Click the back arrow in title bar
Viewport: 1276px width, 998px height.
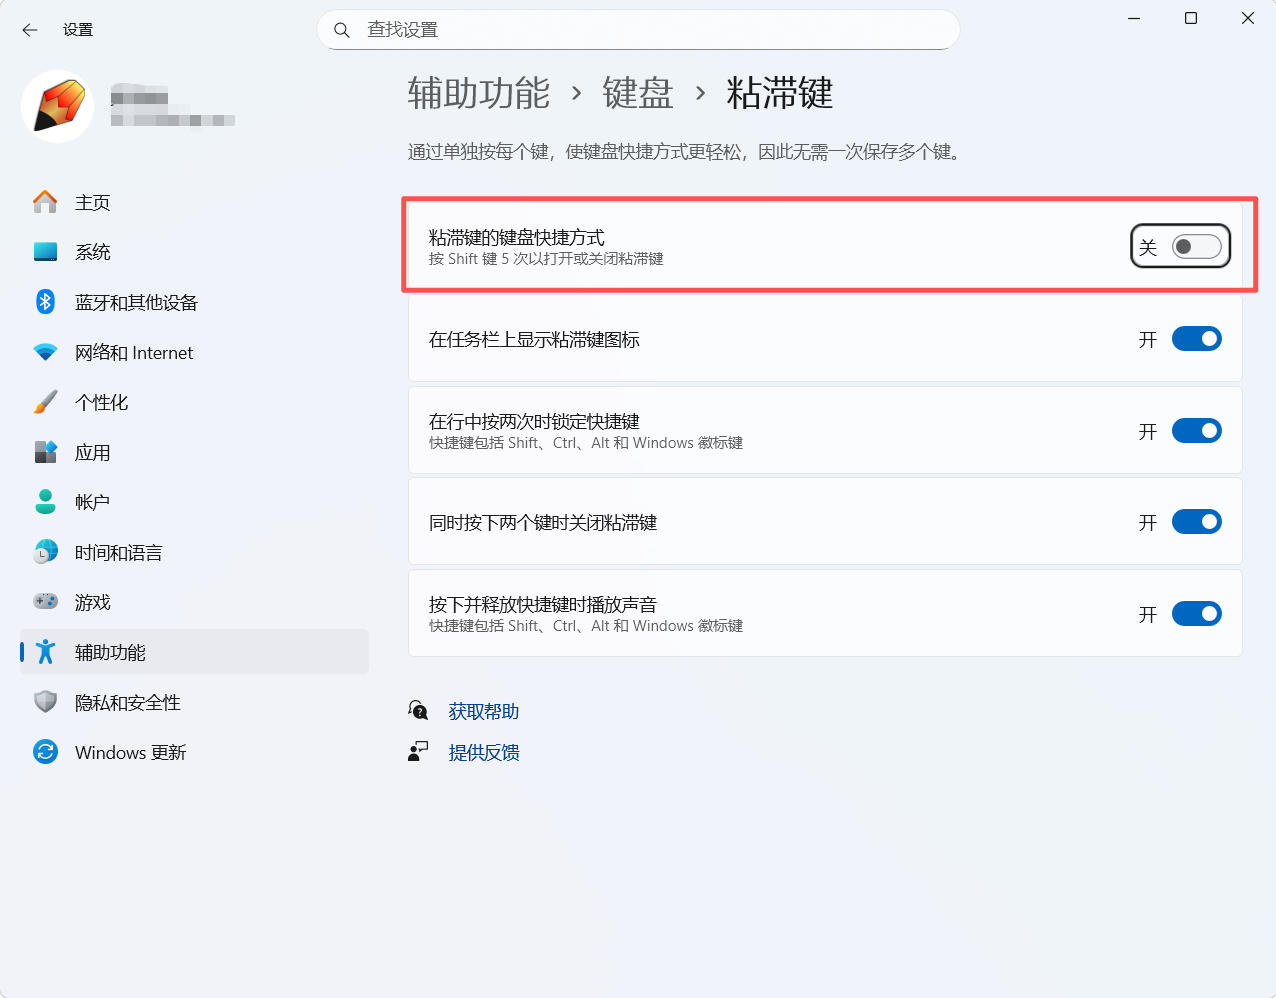tap(30, 30)
